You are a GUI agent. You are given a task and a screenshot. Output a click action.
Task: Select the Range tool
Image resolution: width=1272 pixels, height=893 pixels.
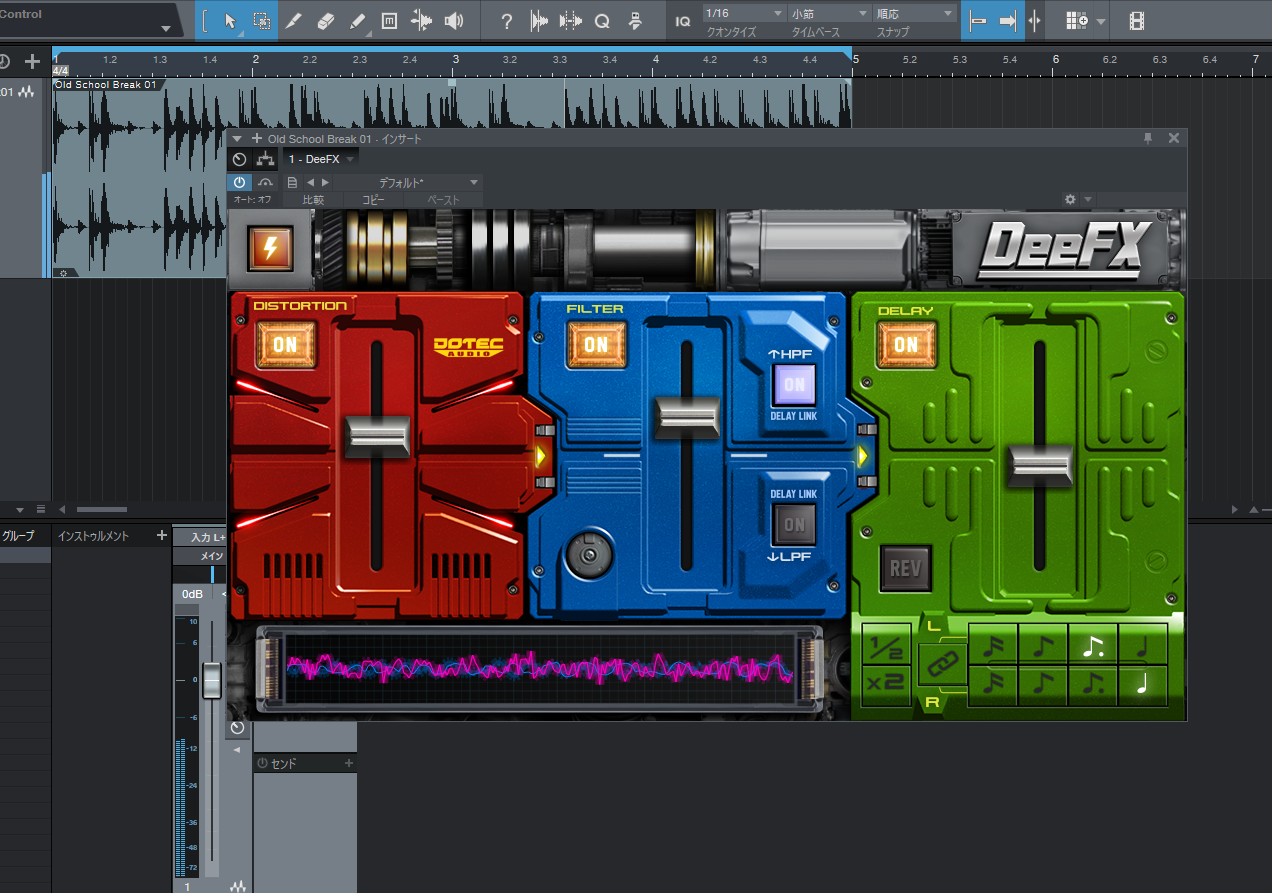[x=261, y=20]
